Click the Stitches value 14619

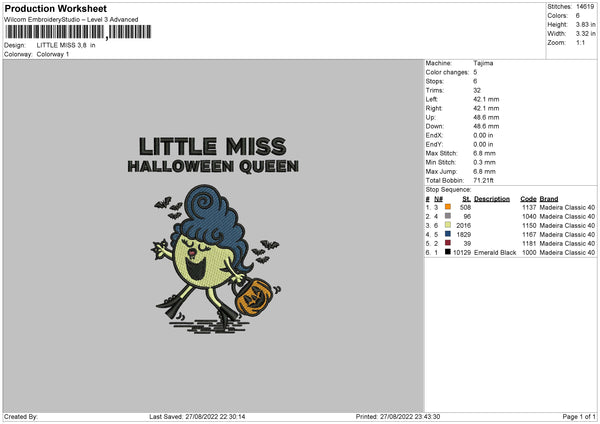pos(585,7)
